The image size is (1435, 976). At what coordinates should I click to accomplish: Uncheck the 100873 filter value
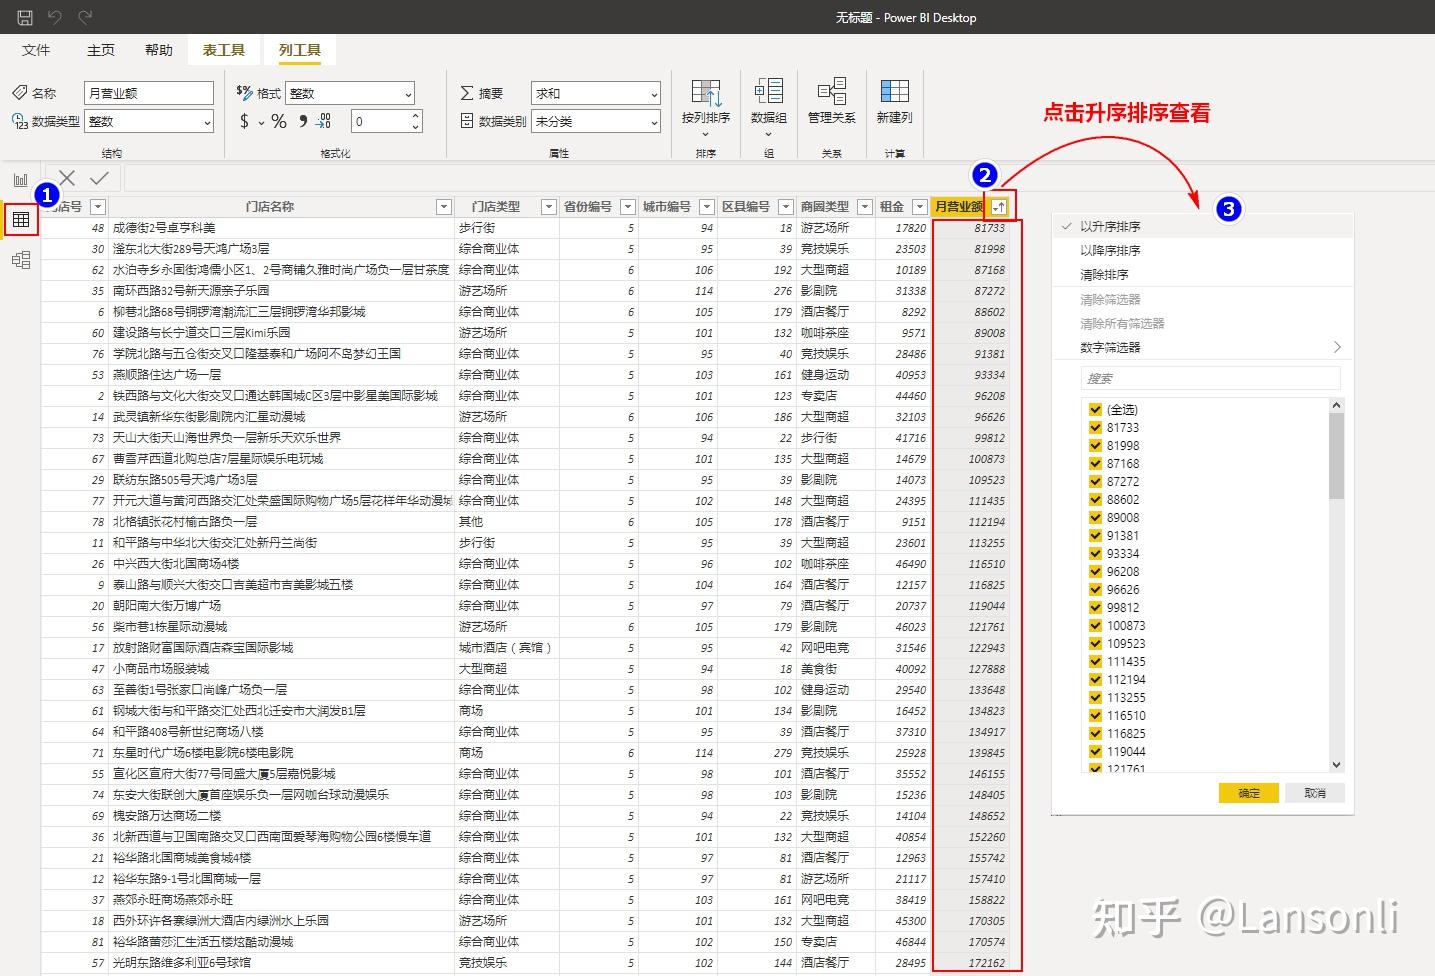point(1095,625)
